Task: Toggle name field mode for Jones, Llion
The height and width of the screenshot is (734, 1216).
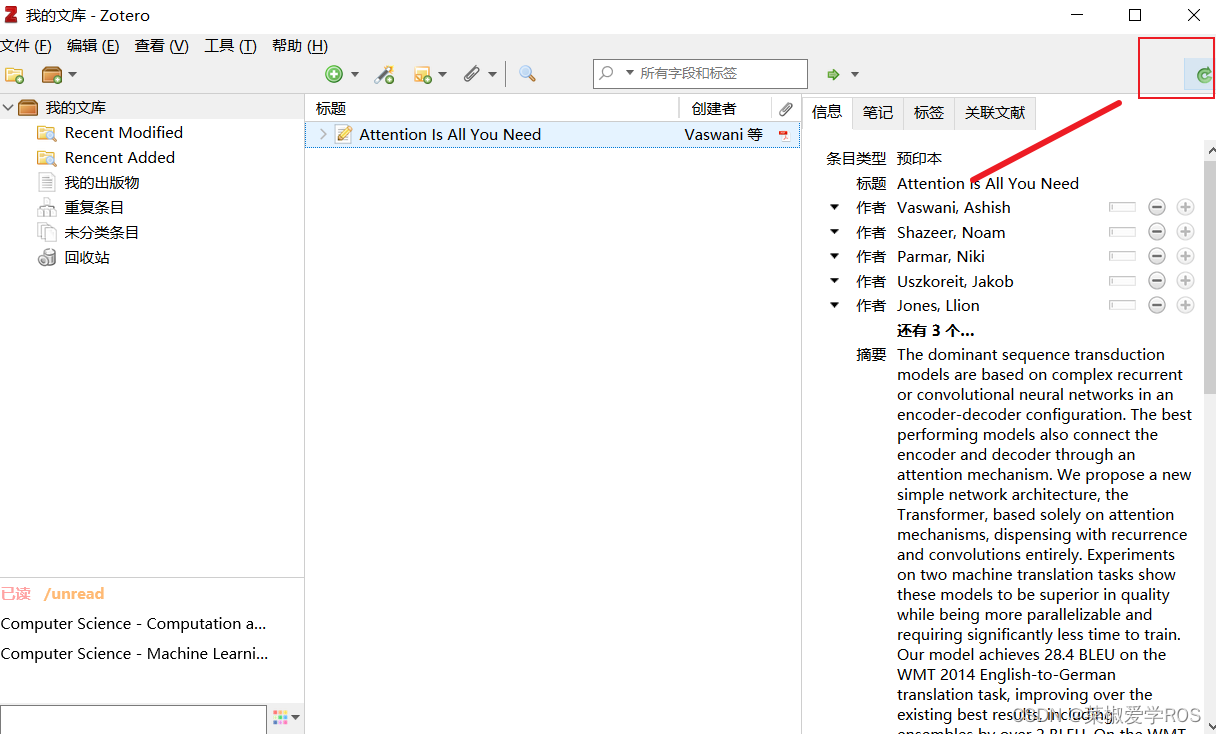Action: pos(1122,305)
